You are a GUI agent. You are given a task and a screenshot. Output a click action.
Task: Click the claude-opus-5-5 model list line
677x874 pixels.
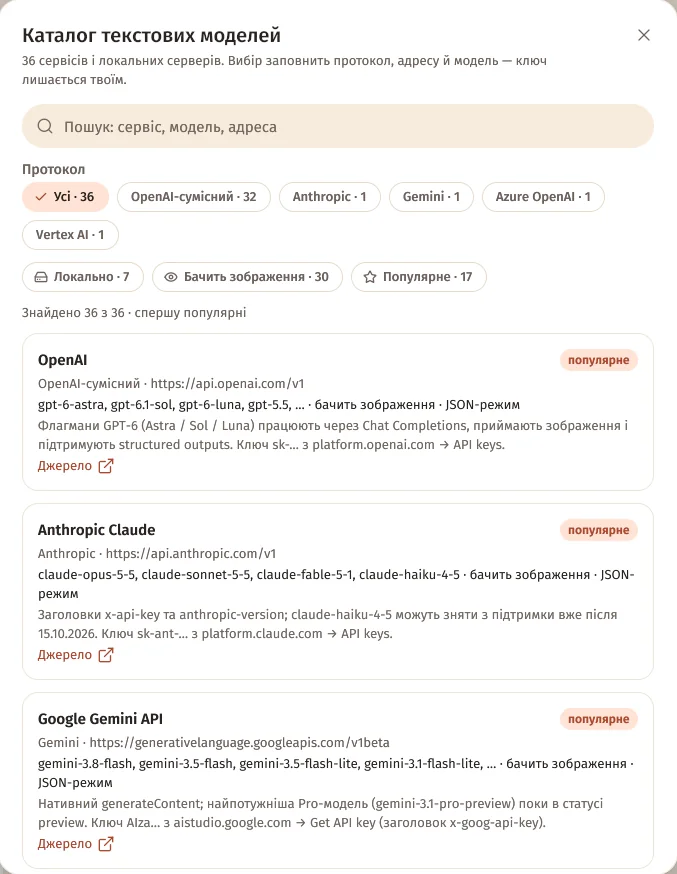(336, 584)
